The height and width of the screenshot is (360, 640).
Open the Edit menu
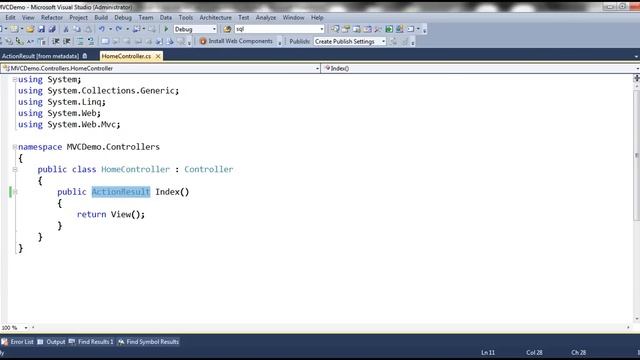[10, 18]
